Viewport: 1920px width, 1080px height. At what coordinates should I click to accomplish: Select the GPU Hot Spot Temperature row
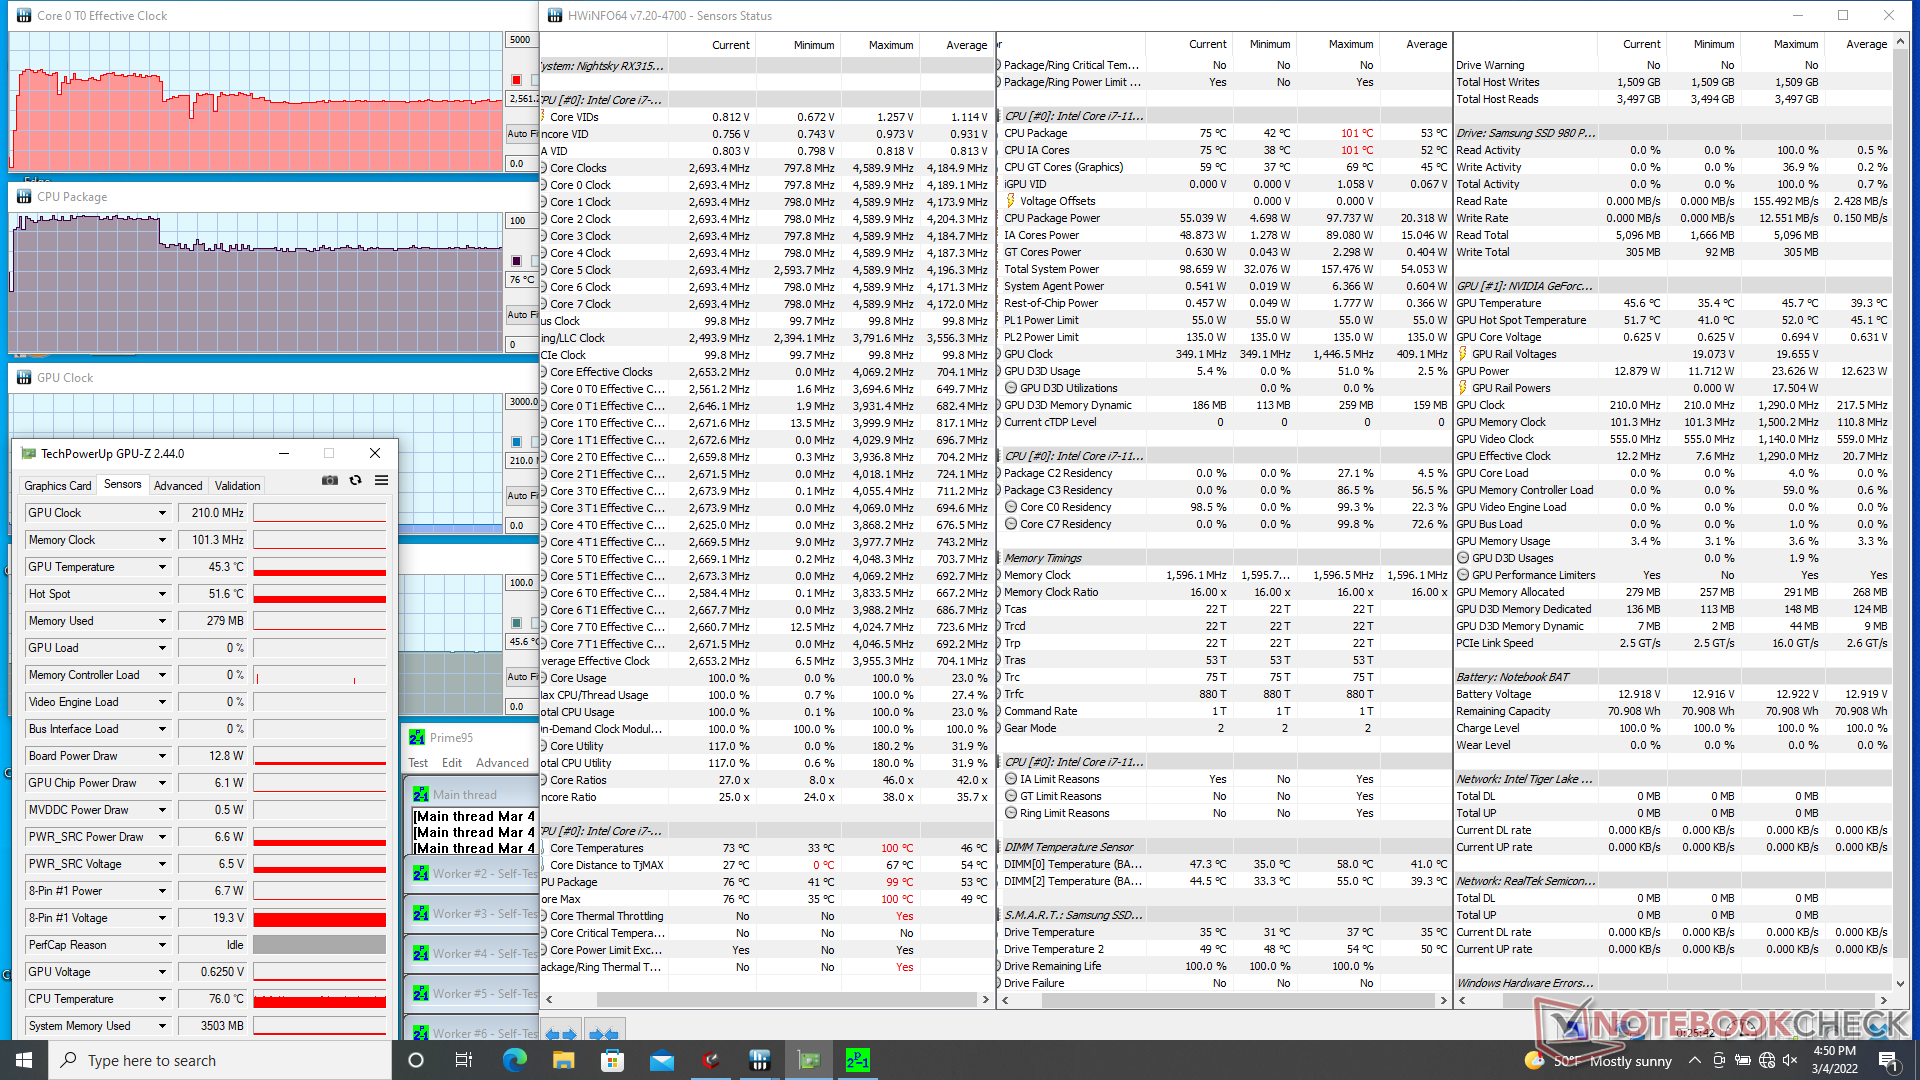1673,320
